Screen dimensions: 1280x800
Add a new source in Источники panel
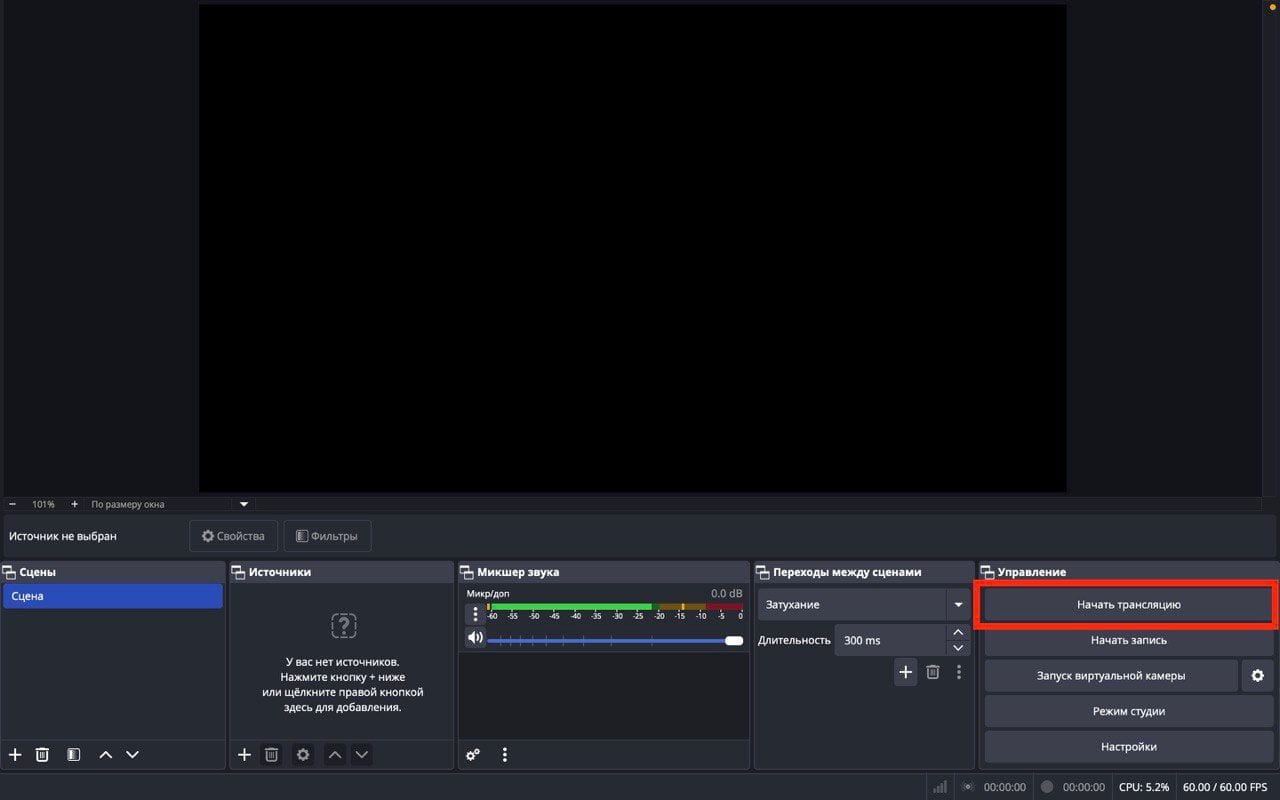coord(244,755)
